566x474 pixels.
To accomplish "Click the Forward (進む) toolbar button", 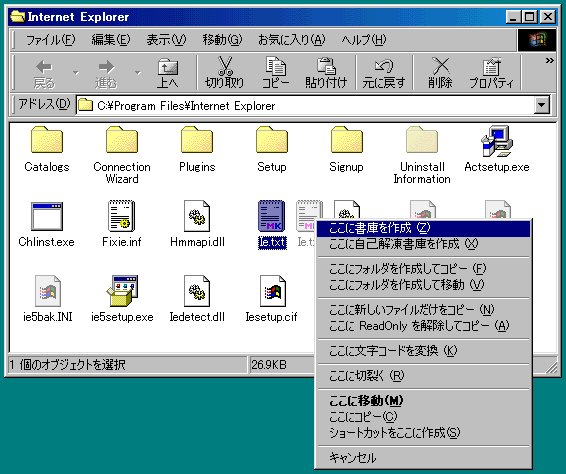I will pos(106,74).
